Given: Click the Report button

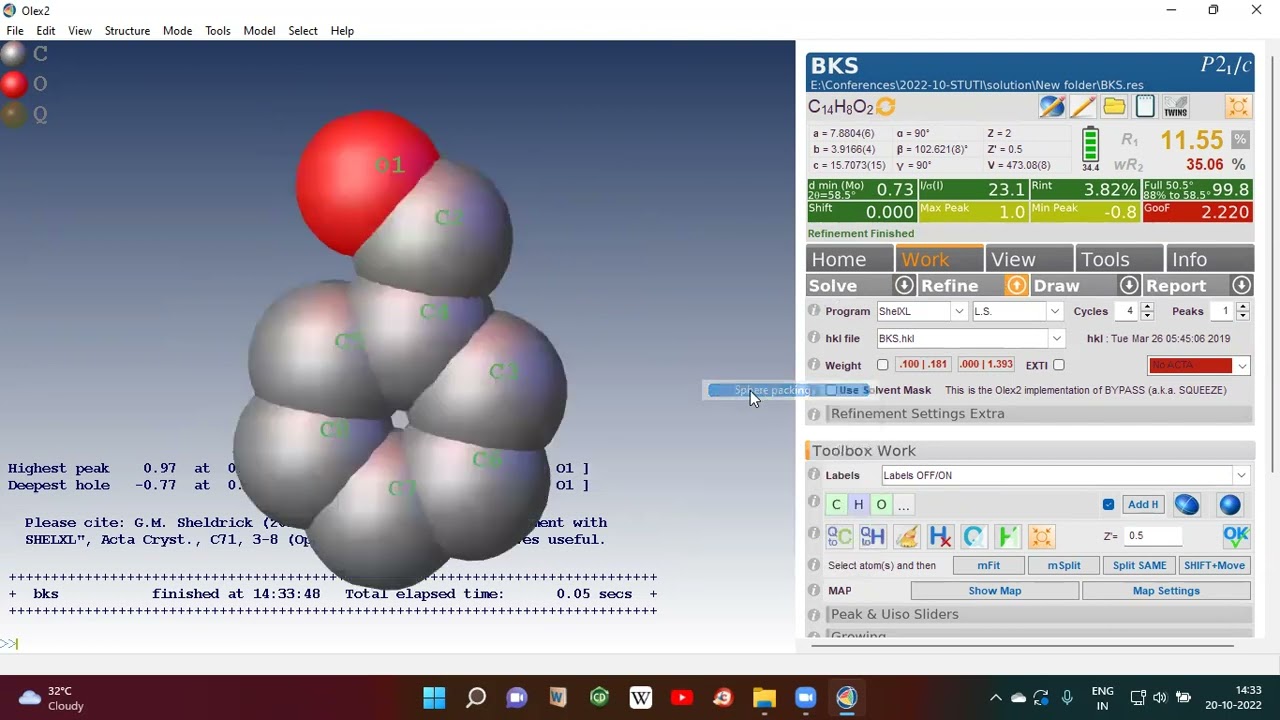Looking at the screenshot, I should pos(1186,286).
